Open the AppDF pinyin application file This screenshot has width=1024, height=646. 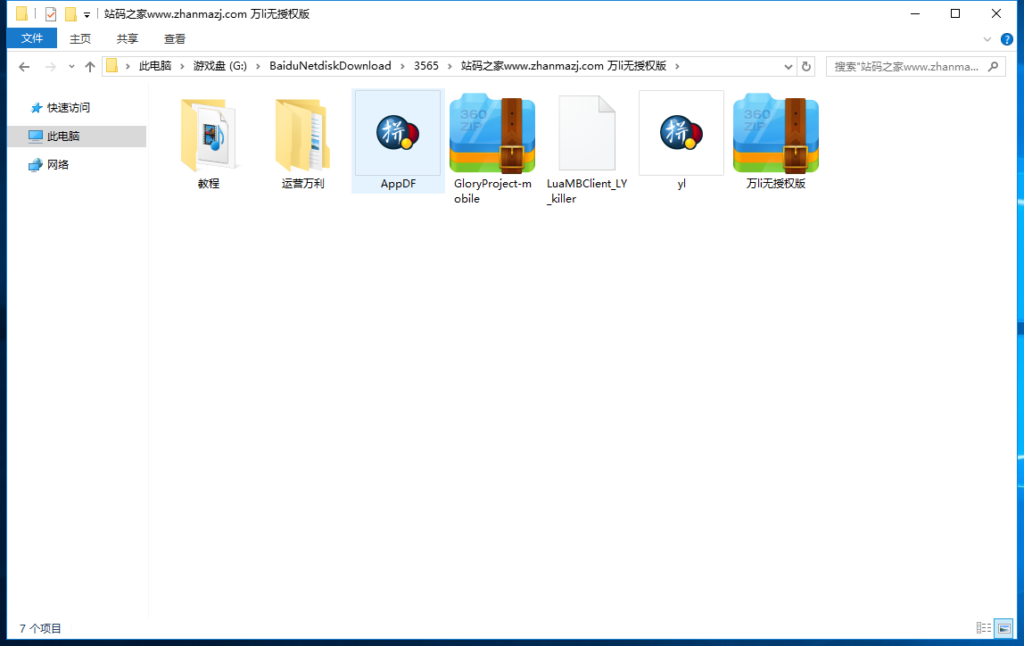pyautogui.click(x=397, y=132)
